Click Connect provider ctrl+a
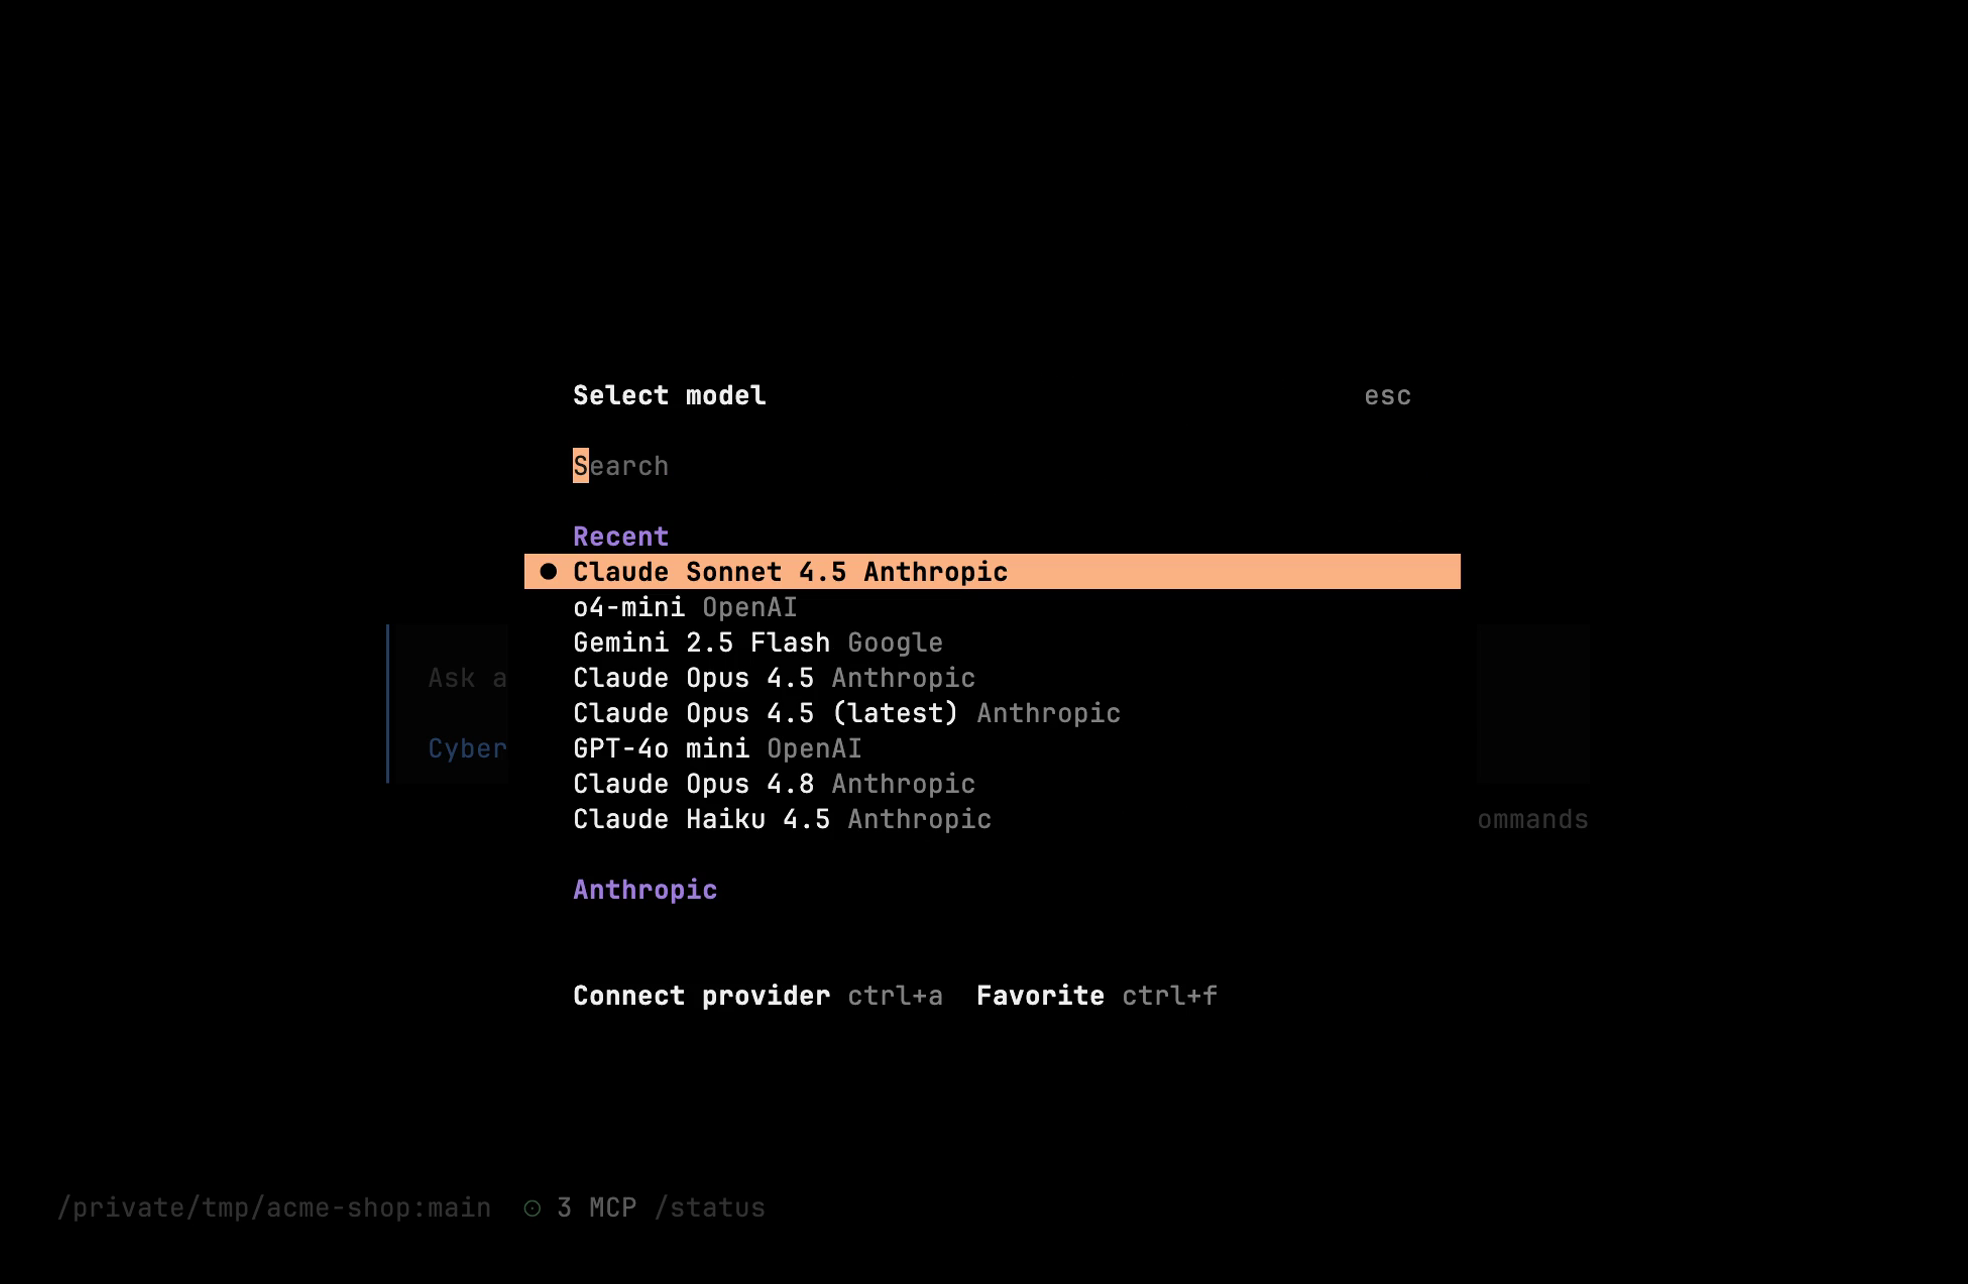 coord(757,996)
